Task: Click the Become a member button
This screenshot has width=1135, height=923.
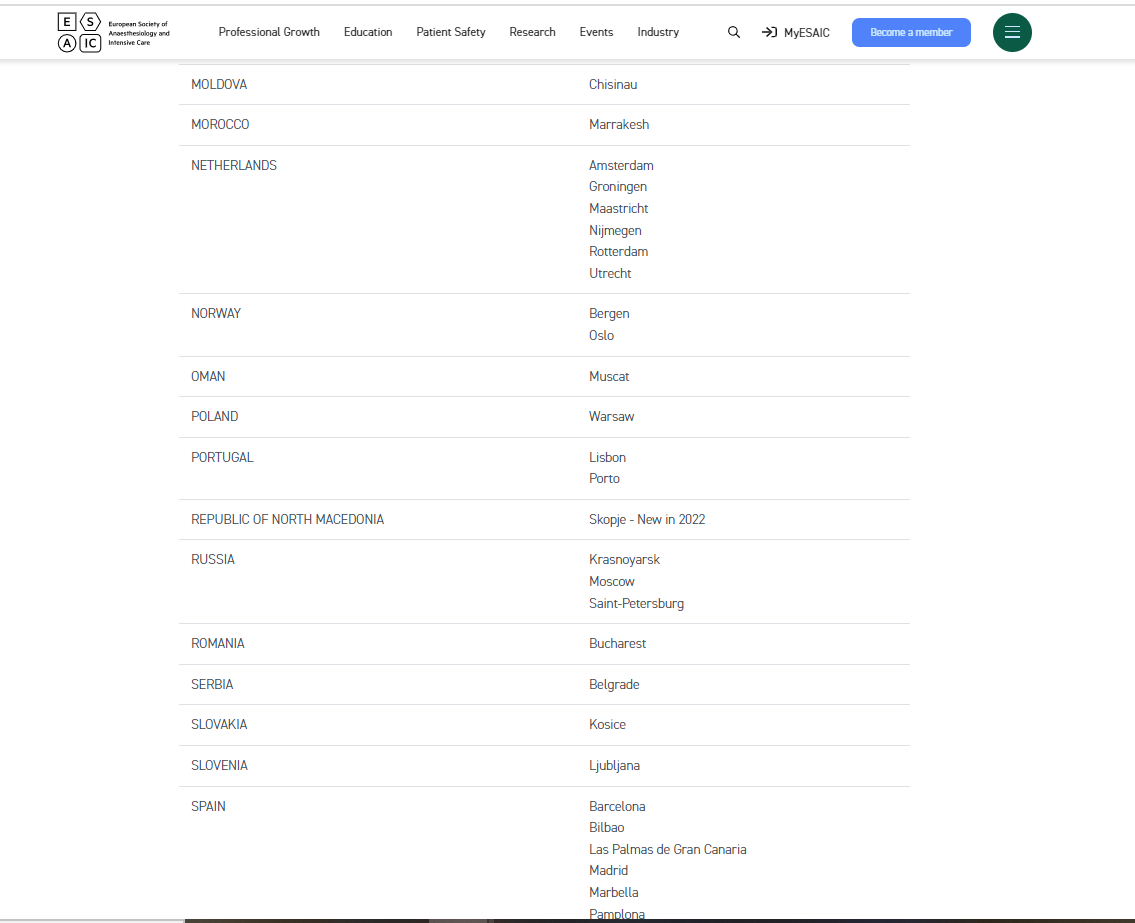Action: [911, 33]
